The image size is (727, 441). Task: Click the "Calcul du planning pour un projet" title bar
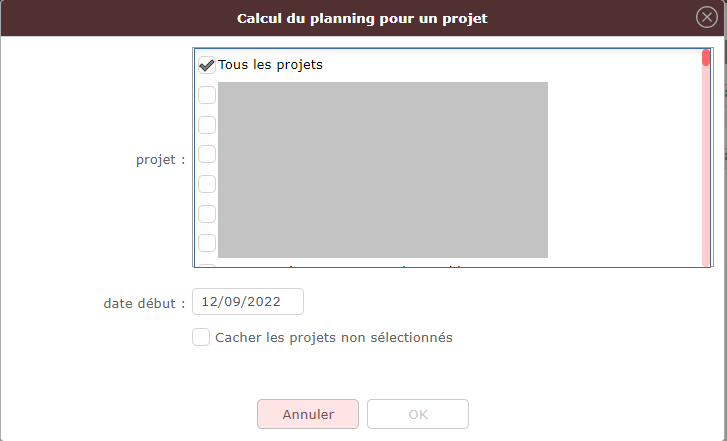[362, 18]
